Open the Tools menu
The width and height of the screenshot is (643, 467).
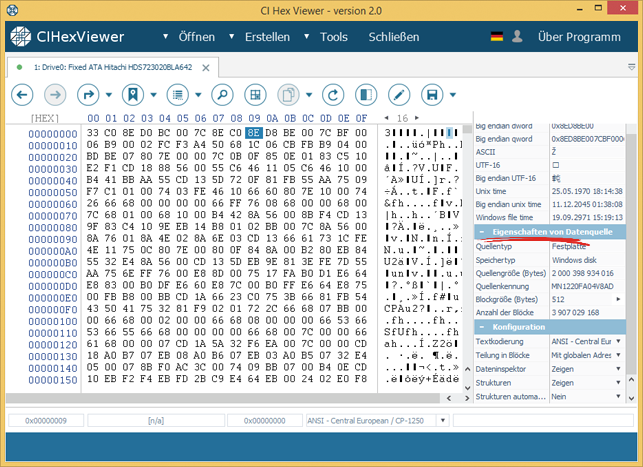coord(334,37)
